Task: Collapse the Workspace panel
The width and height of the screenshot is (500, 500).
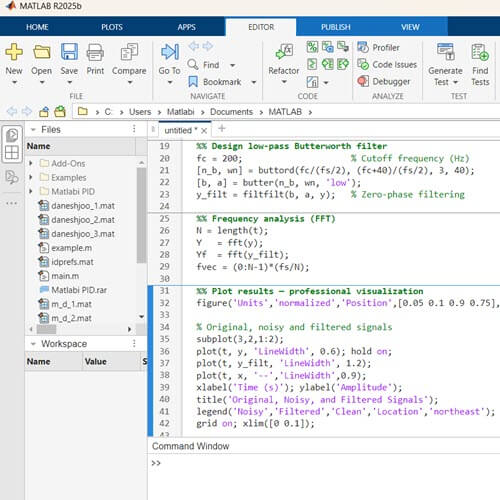Action: pos(33,344)
